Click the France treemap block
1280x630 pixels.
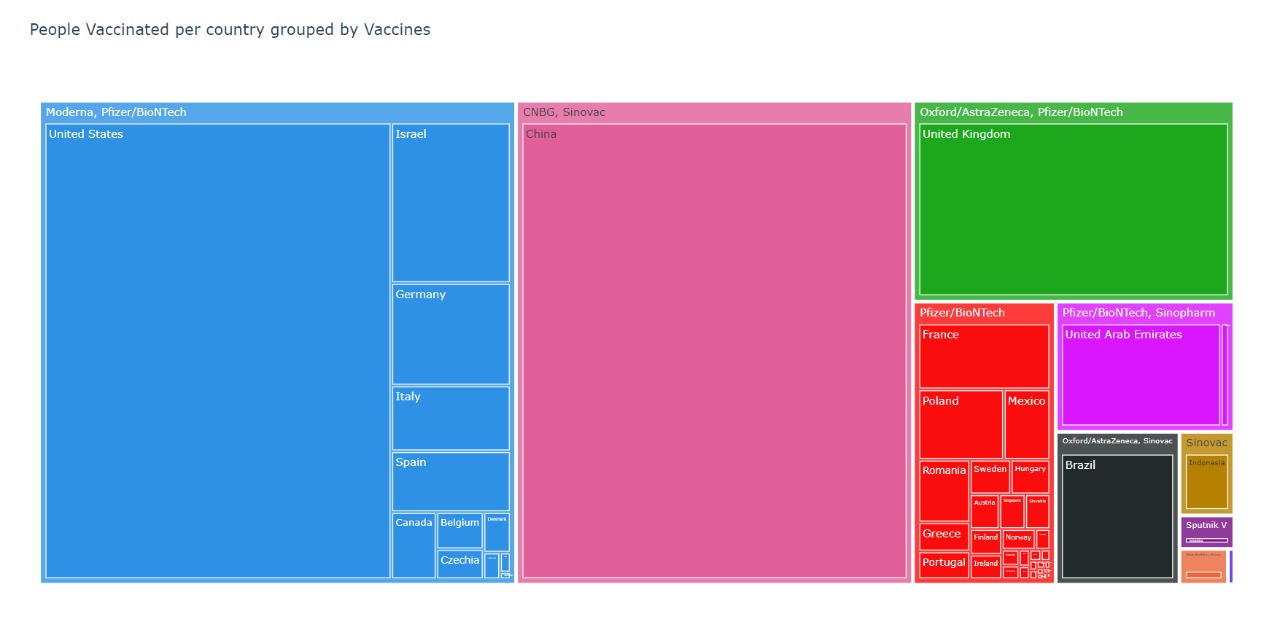(984, 356)
